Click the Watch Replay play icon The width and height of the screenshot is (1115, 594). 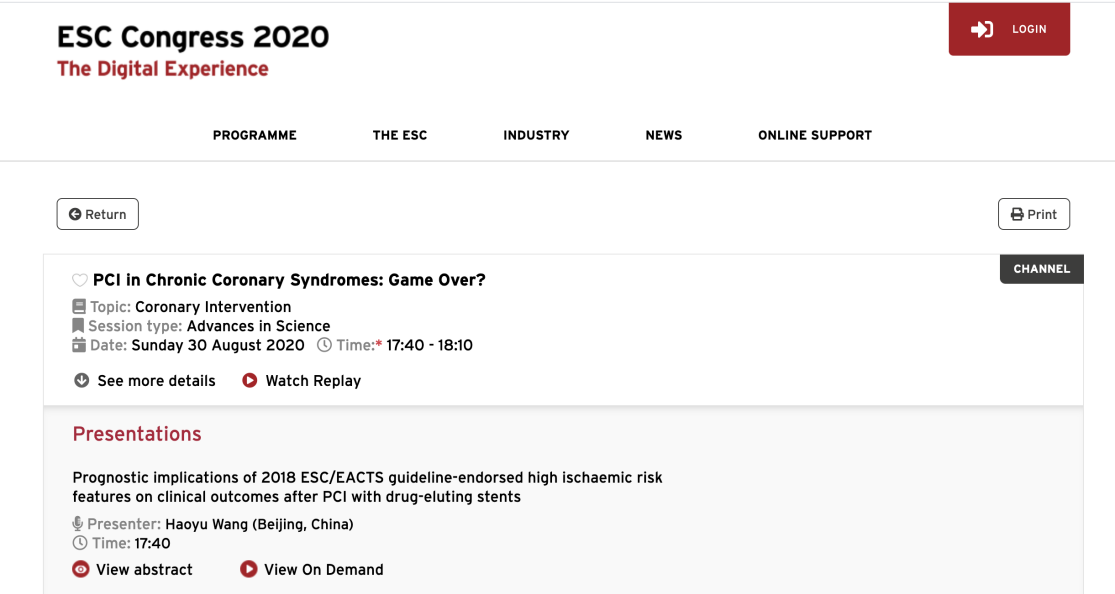(250, 381)
